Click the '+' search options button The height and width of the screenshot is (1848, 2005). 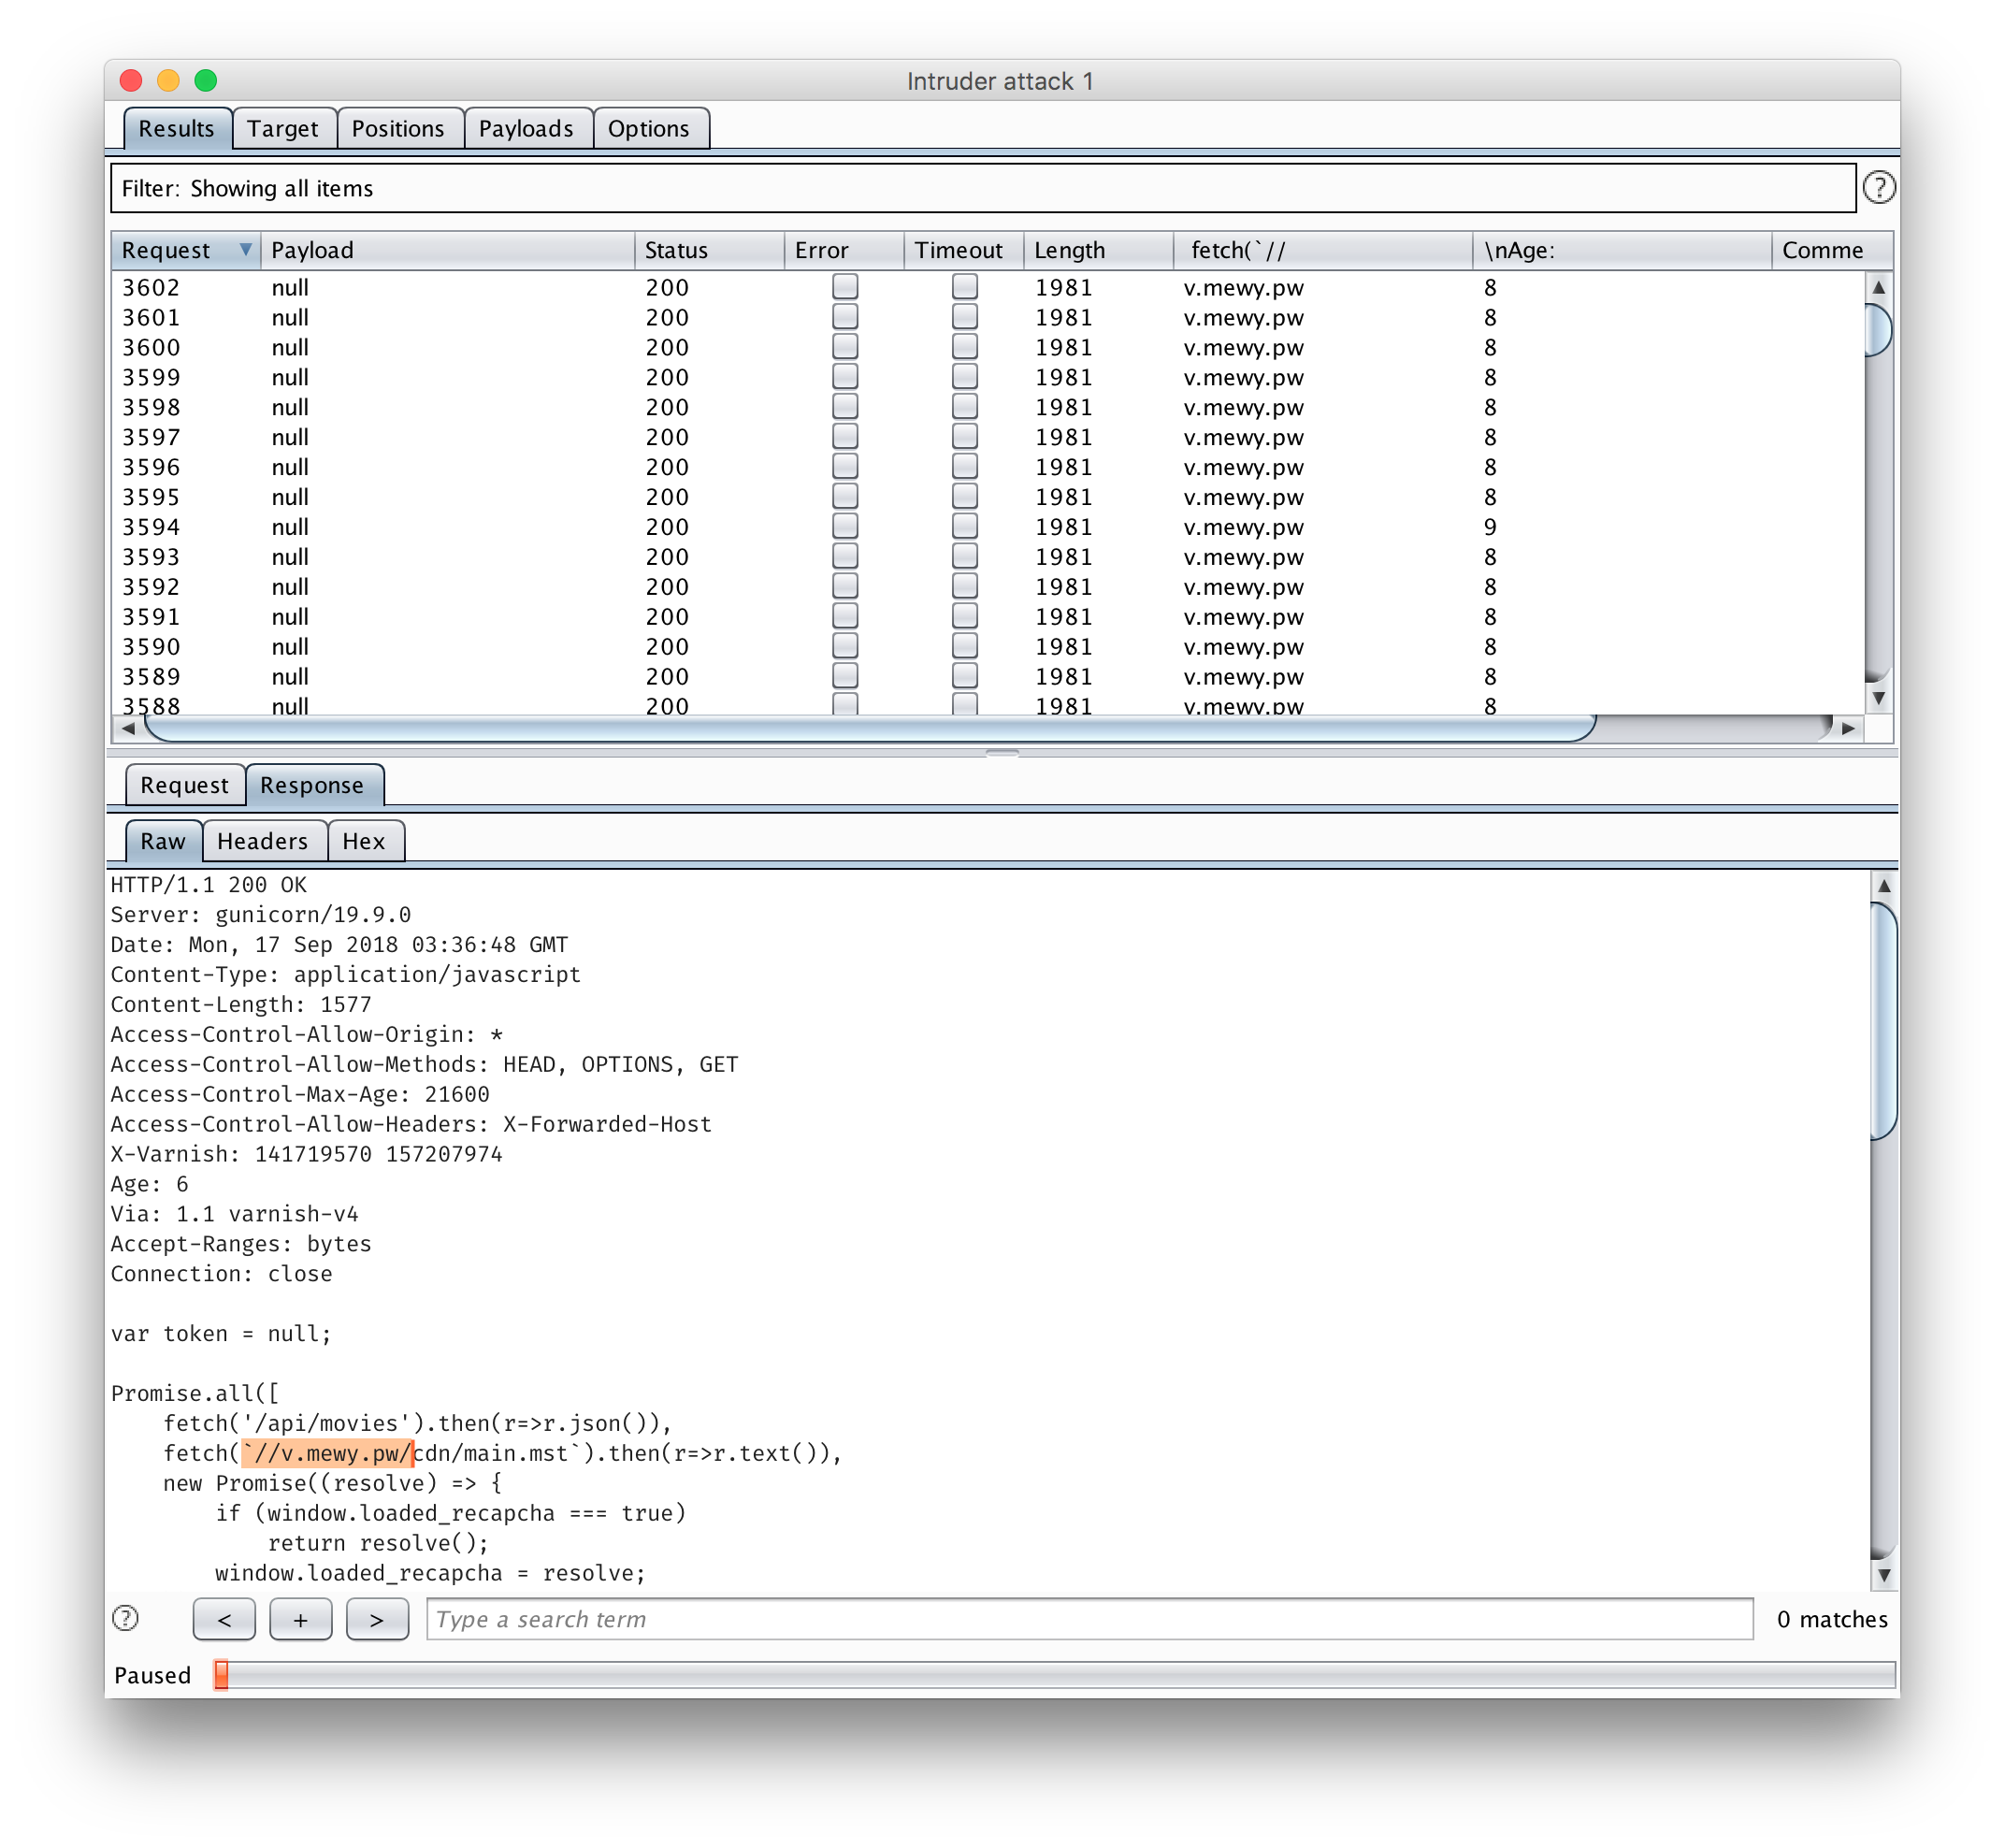[x=300, y=1619]
